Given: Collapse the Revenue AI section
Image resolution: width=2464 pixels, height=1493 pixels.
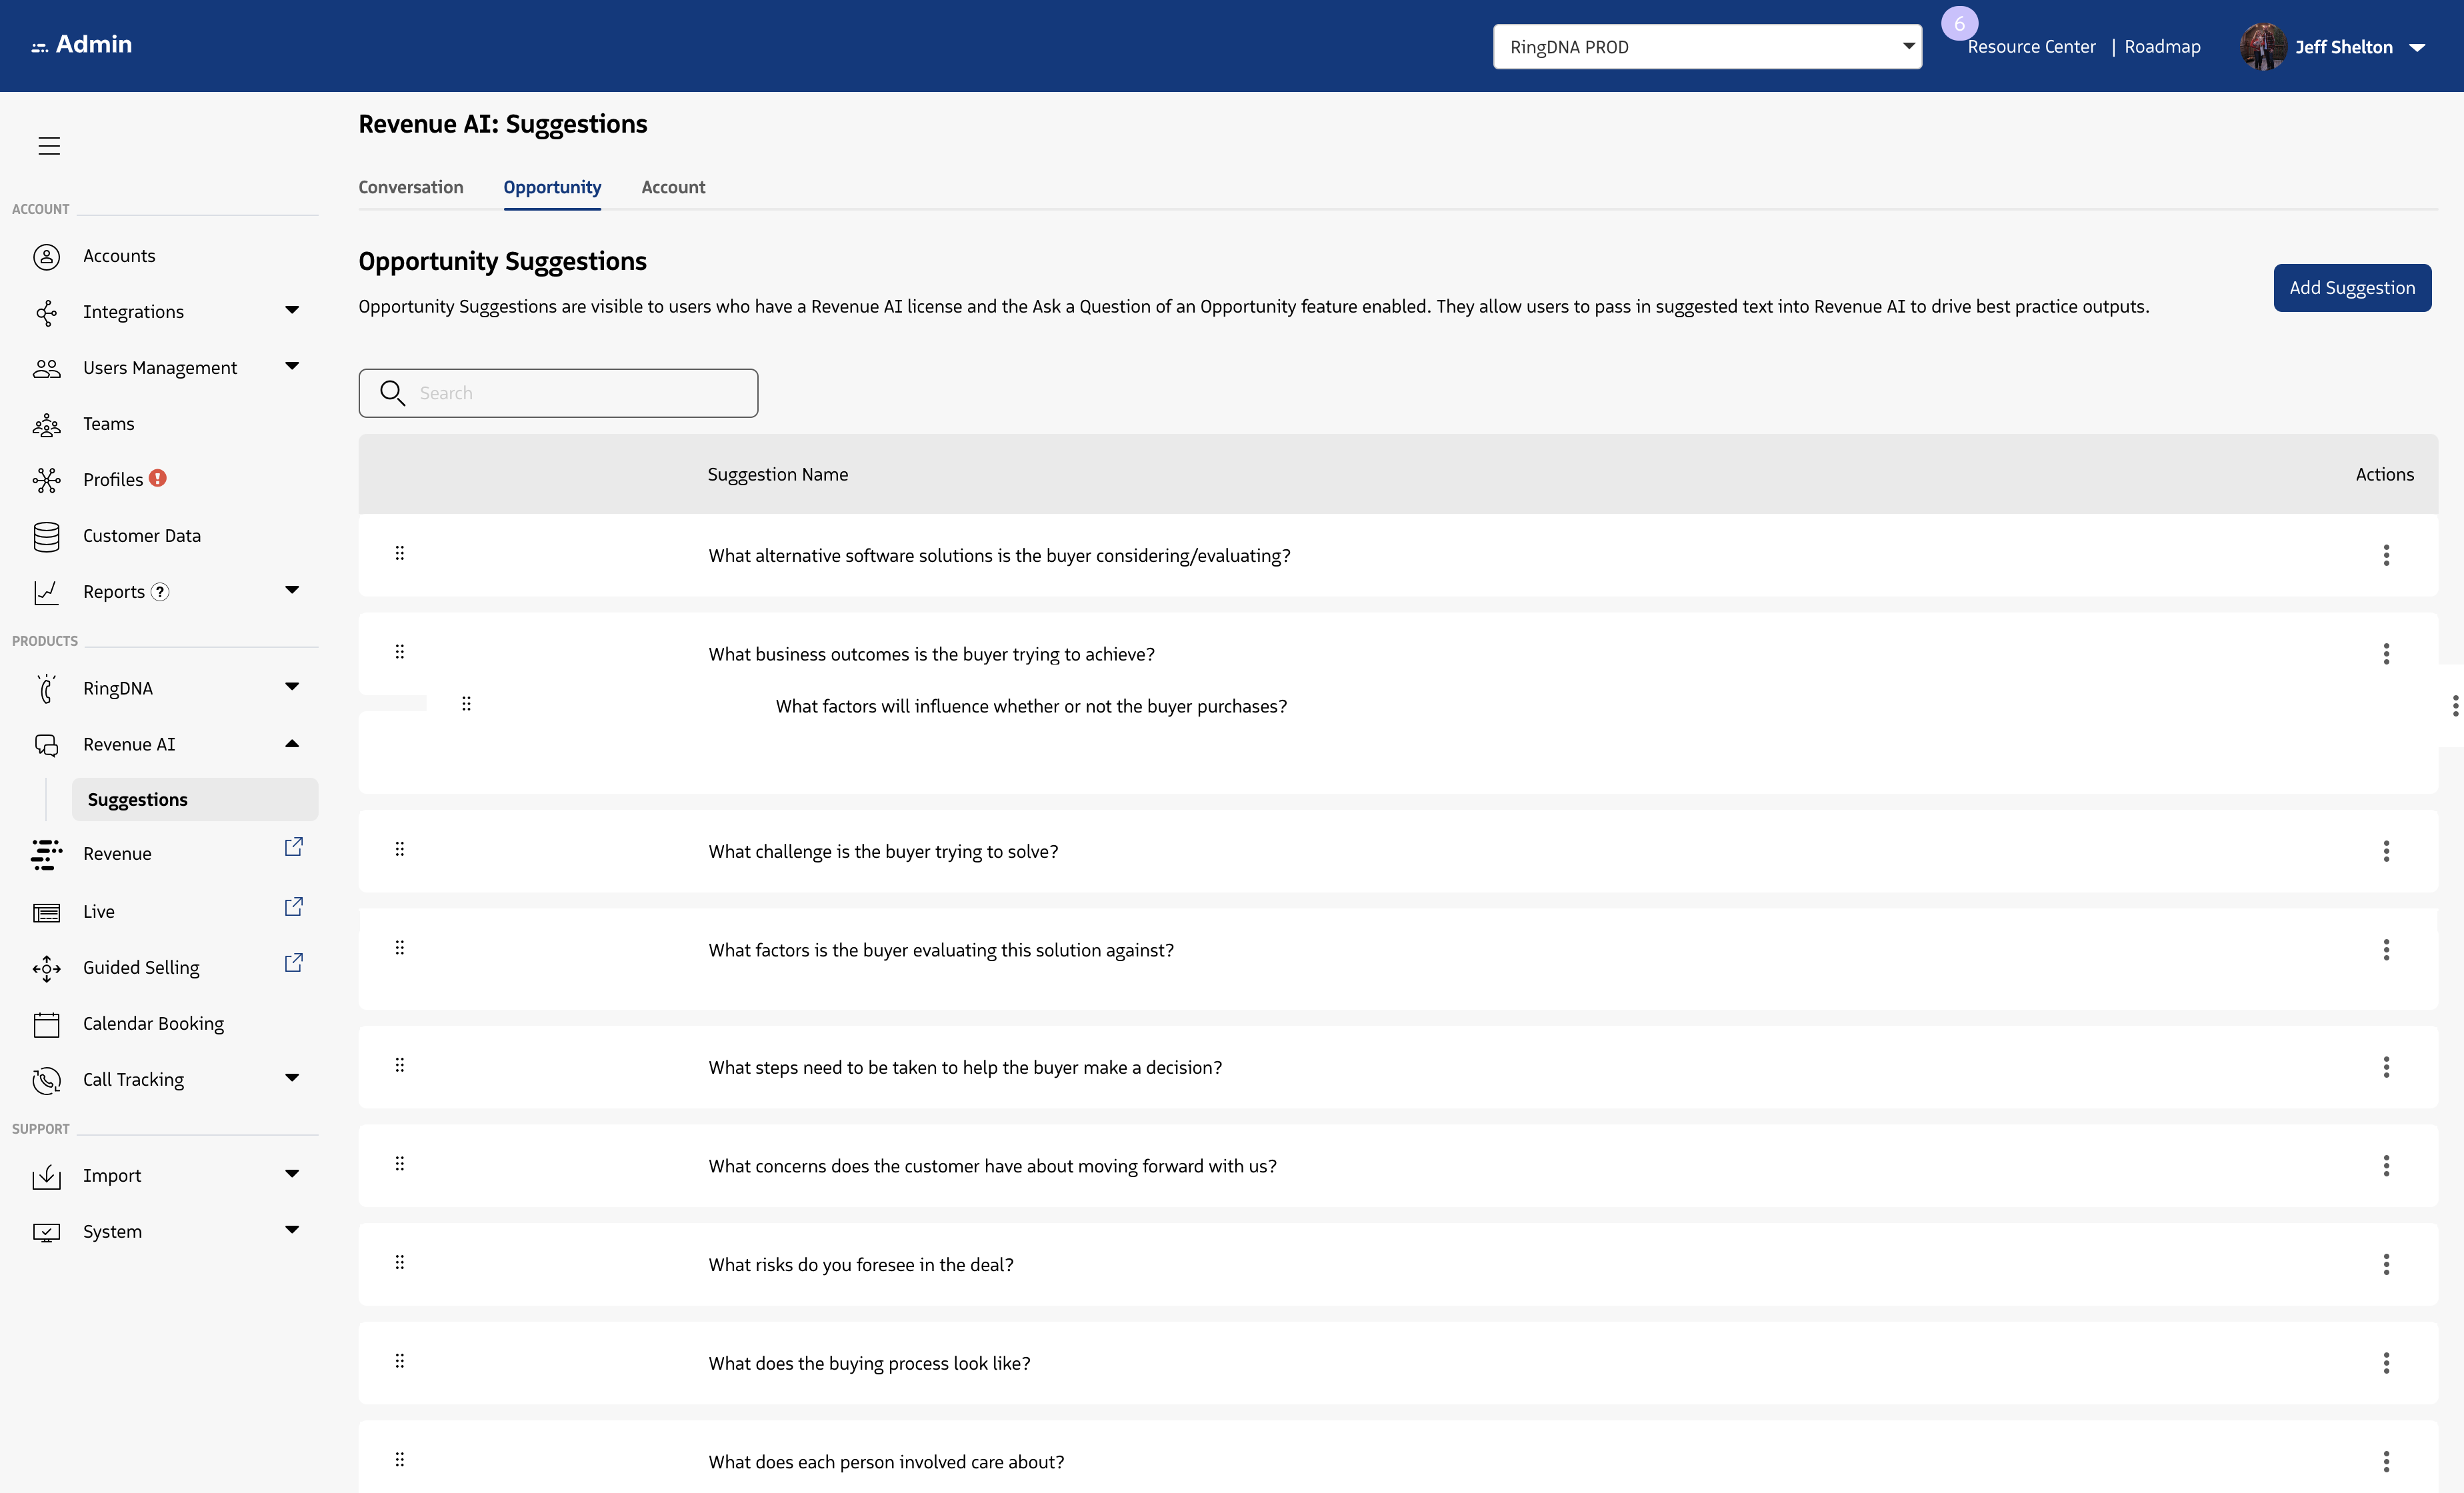Looking at the screenshot, I should click(292, 744).
